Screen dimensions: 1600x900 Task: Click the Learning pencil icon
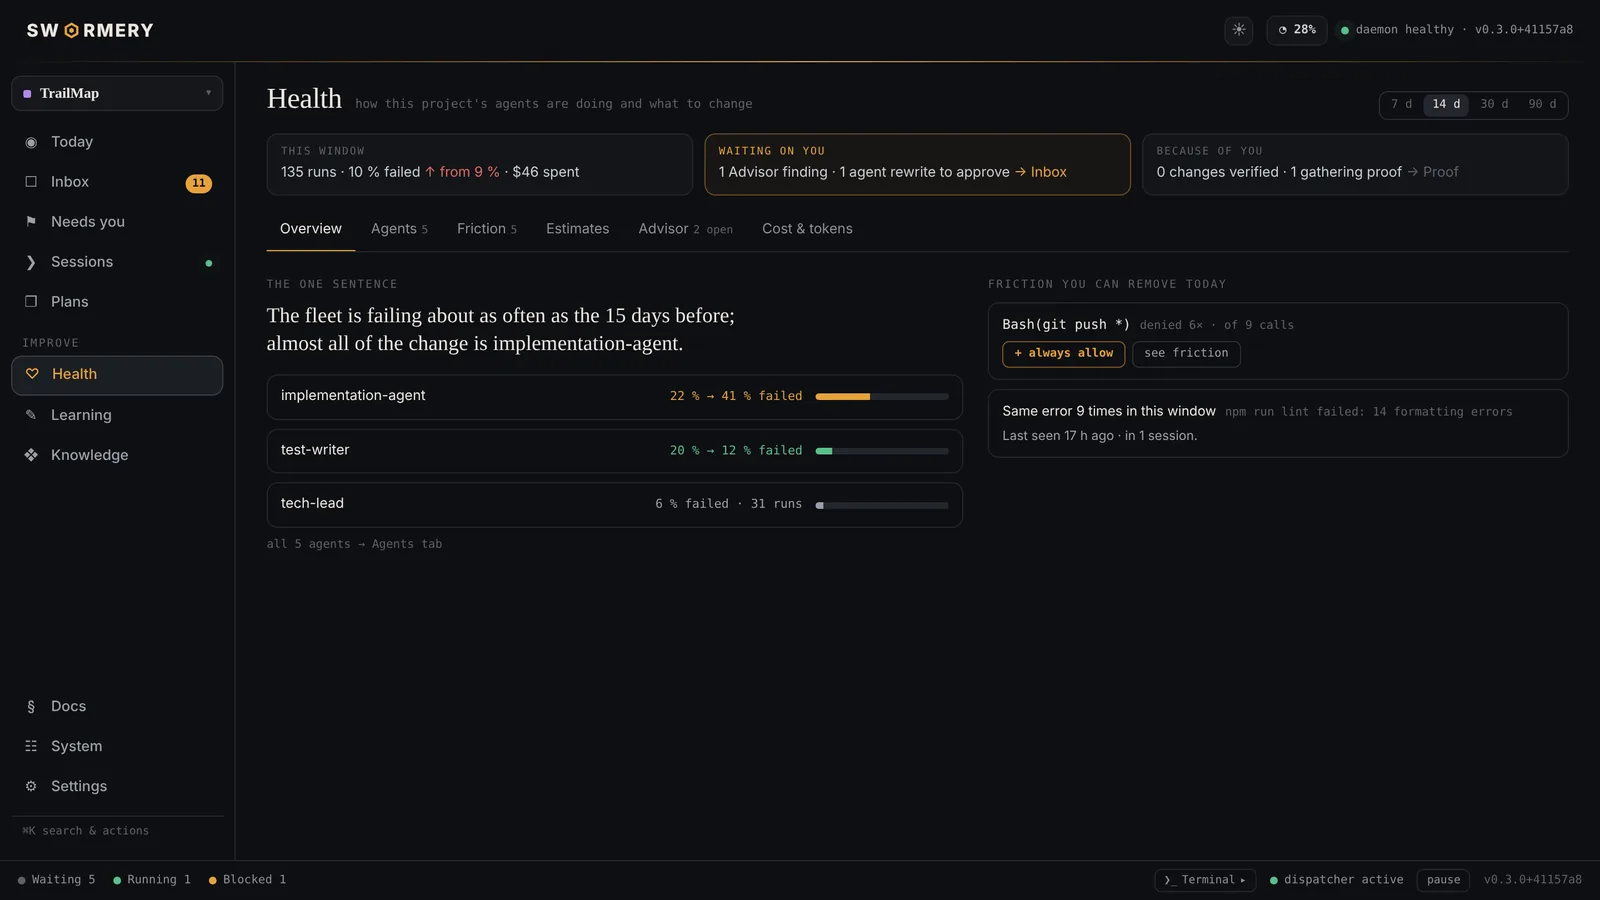pos(31,415)
